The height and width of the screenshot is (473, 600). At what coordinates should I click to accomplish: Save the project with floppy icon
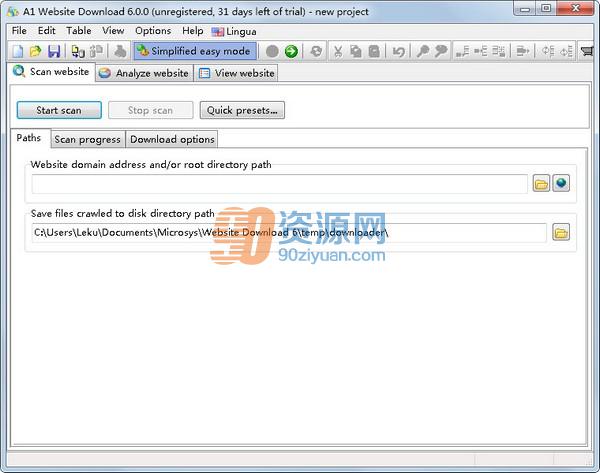pyautogui.click(x=54, y=51)
